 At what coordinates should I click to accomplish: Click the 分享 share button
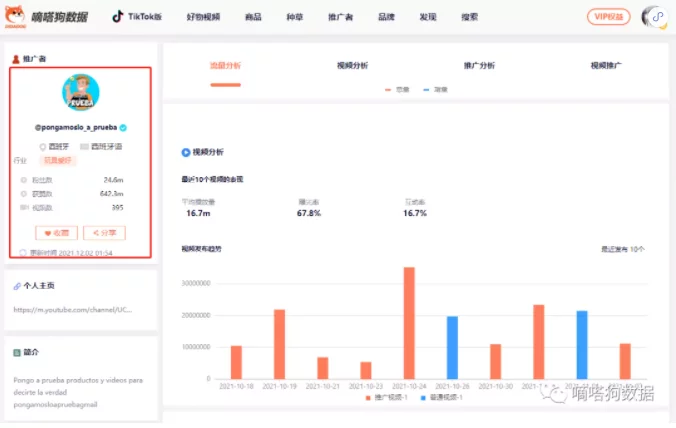104,233
